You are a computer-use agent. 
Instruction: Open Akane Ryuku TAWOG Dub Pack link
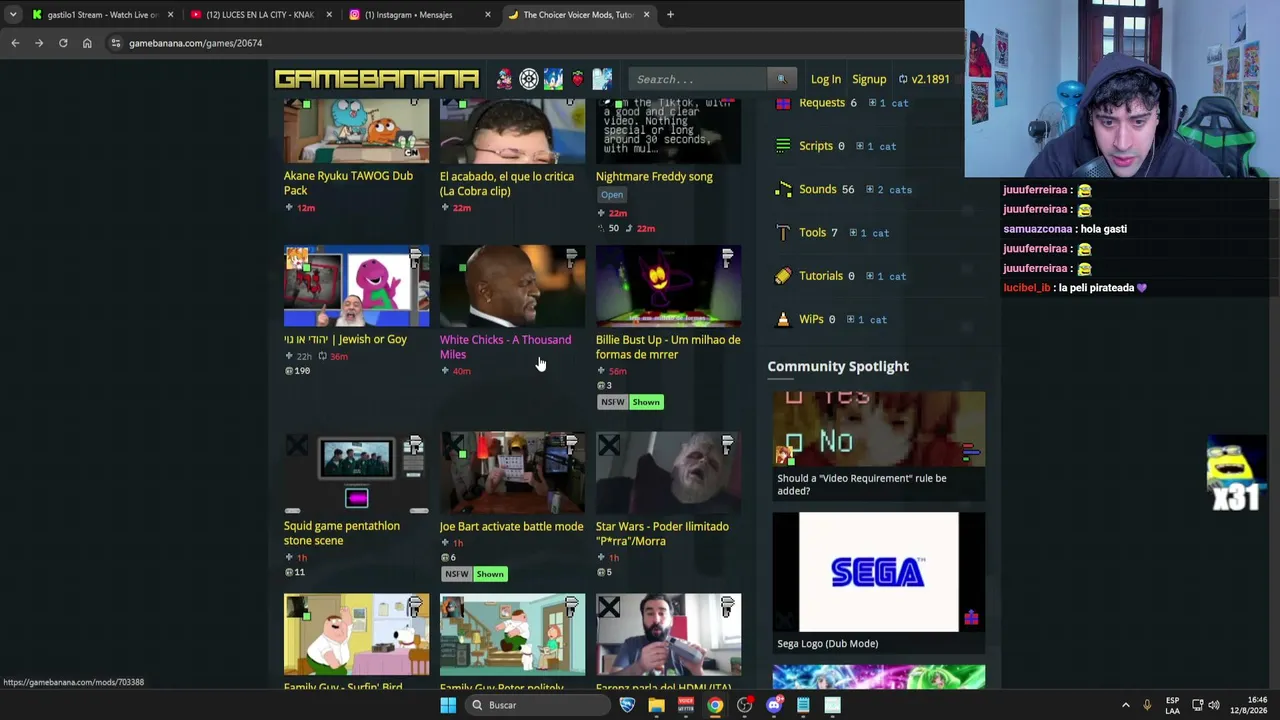click(348, 183)
